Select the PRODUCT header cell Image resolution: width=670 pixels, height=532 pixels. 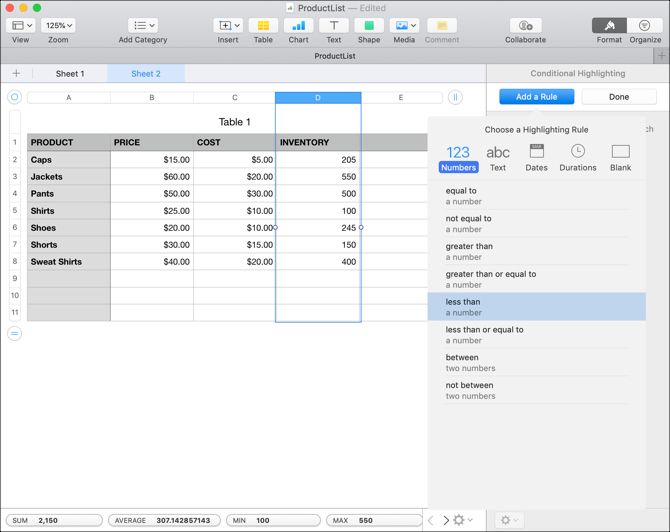(68, 142)
